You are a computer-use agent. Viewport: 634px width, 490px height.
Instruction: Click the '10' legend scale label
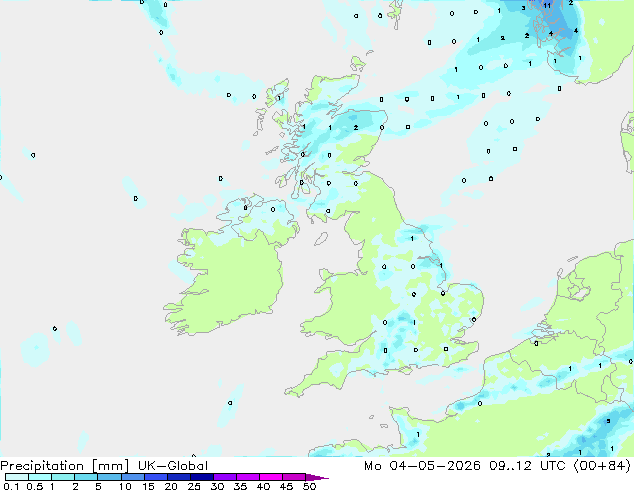125,486
